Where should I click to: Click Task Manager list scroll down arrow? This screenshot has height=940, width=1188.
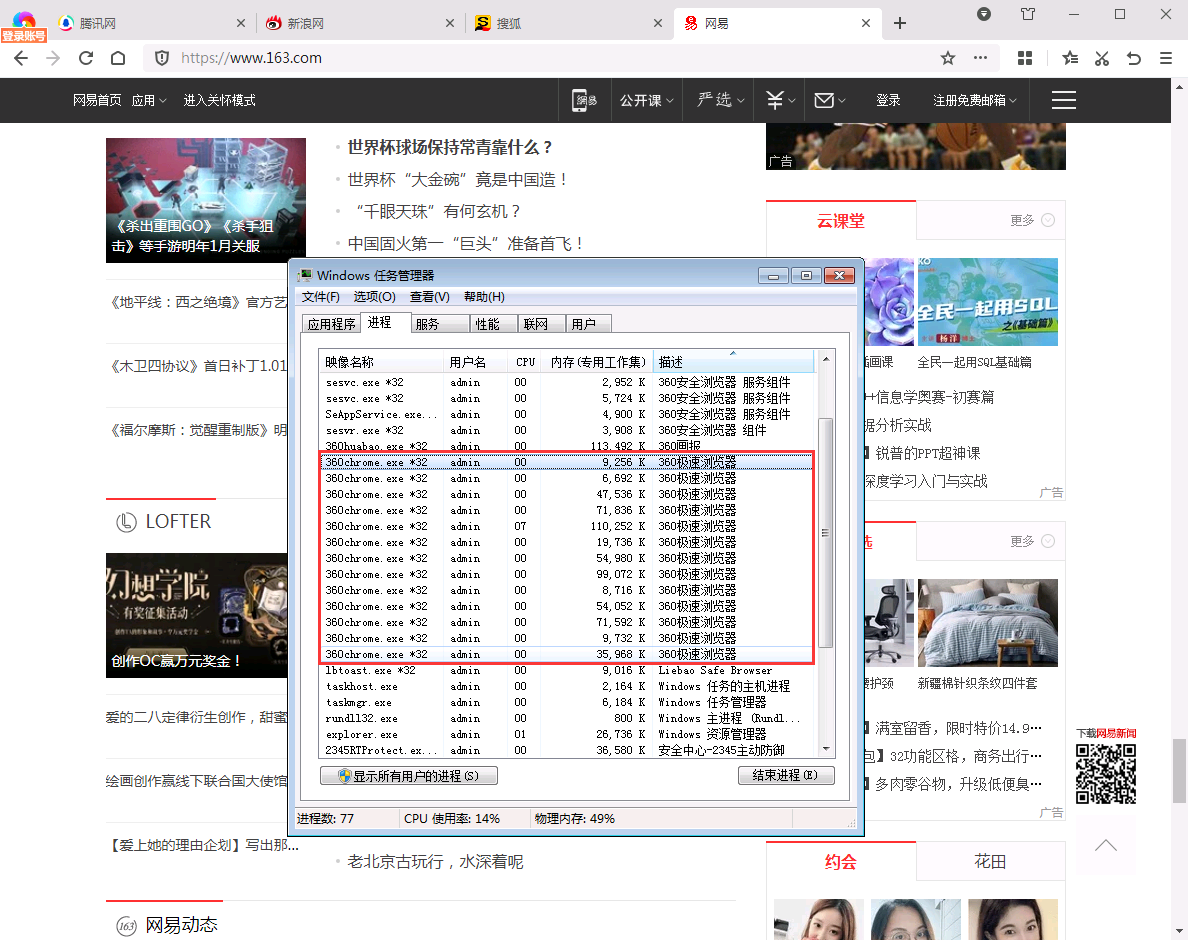(826, 748)
